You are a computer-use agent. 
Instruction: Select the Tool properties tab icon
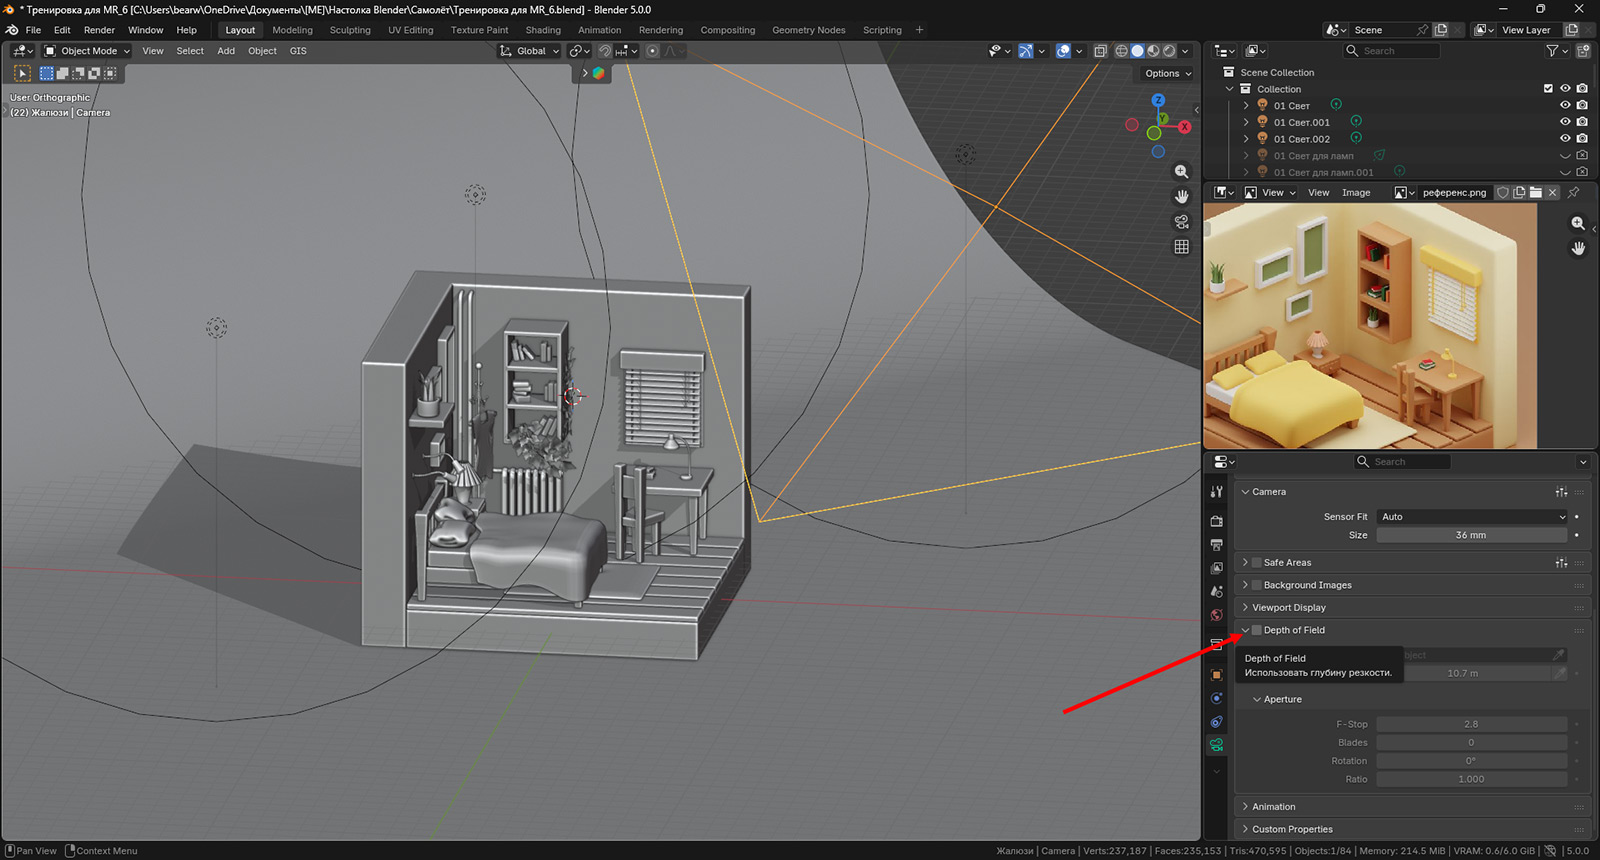point(1216,492)
